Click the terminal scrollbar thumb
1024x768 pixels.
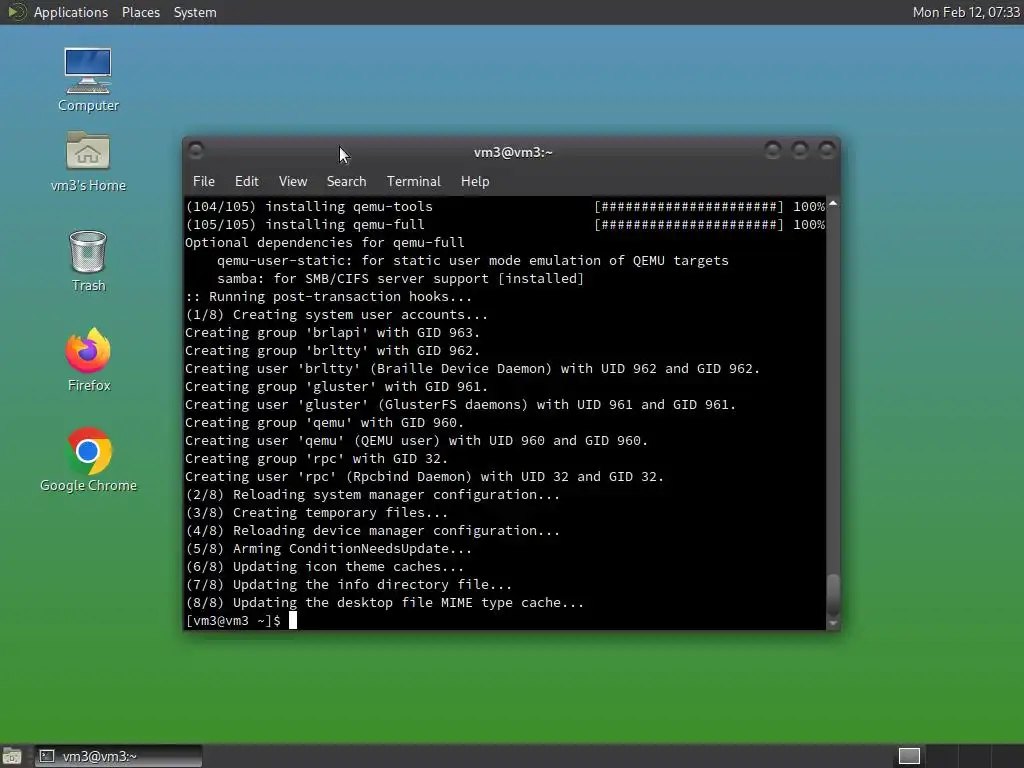coord(833,594)
